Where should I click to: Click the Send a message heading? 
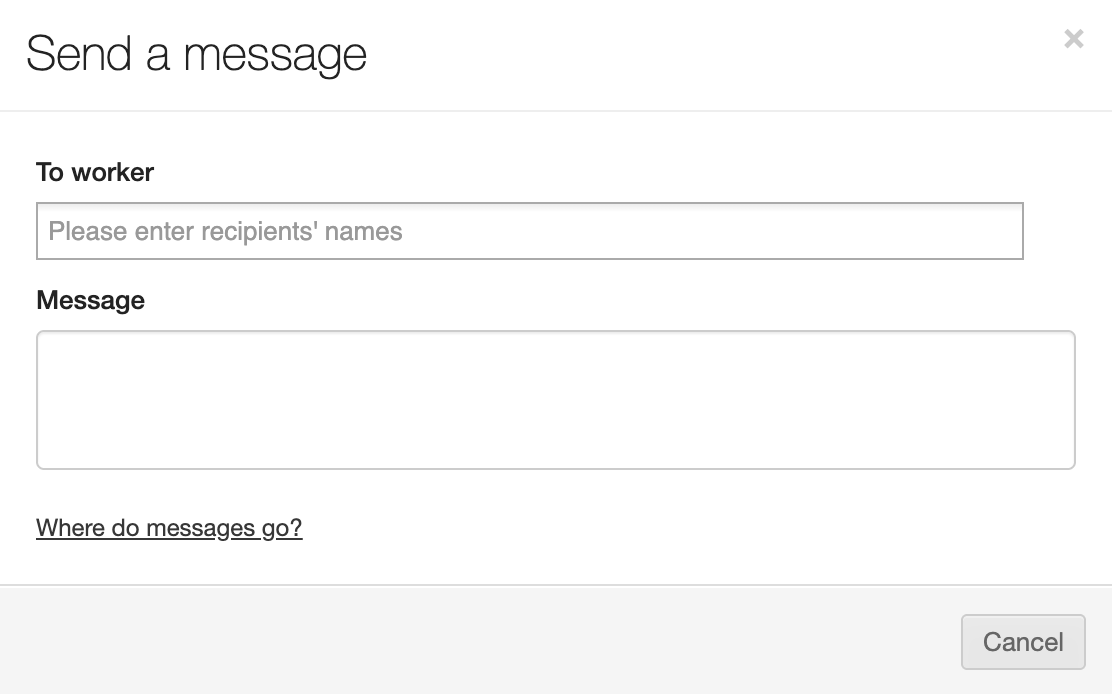coord(196,54)
